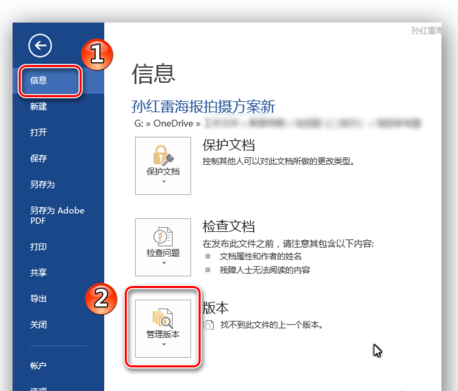The width and height of the screenshot is (458, 391).
Task: Click the 保护文档 heading text
Action: click(x=229, y=145)
